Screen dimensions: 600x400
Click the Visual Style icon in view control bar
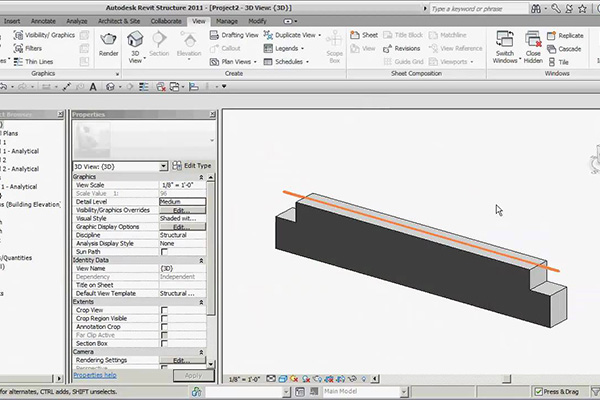pyautogui.click(x=282, y=379)
